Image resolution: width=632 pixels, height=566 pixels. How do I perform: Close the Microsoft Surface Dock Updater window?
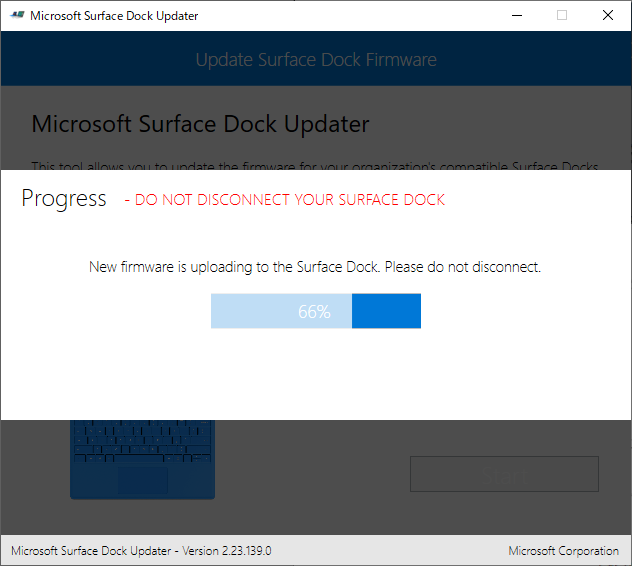(608, 15)
